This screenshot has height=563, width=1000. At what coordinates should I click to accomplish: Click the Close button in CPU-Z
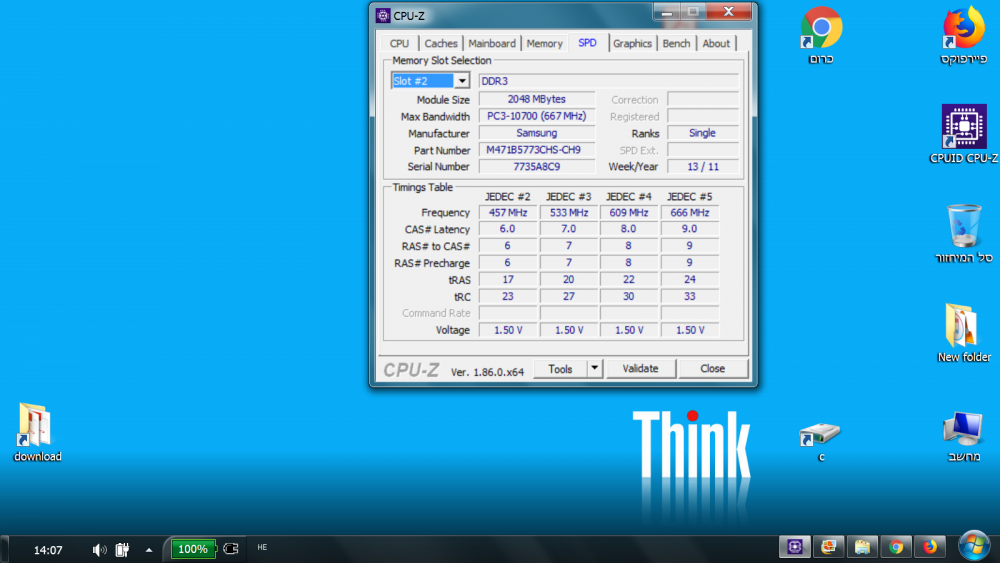point(712,369)
